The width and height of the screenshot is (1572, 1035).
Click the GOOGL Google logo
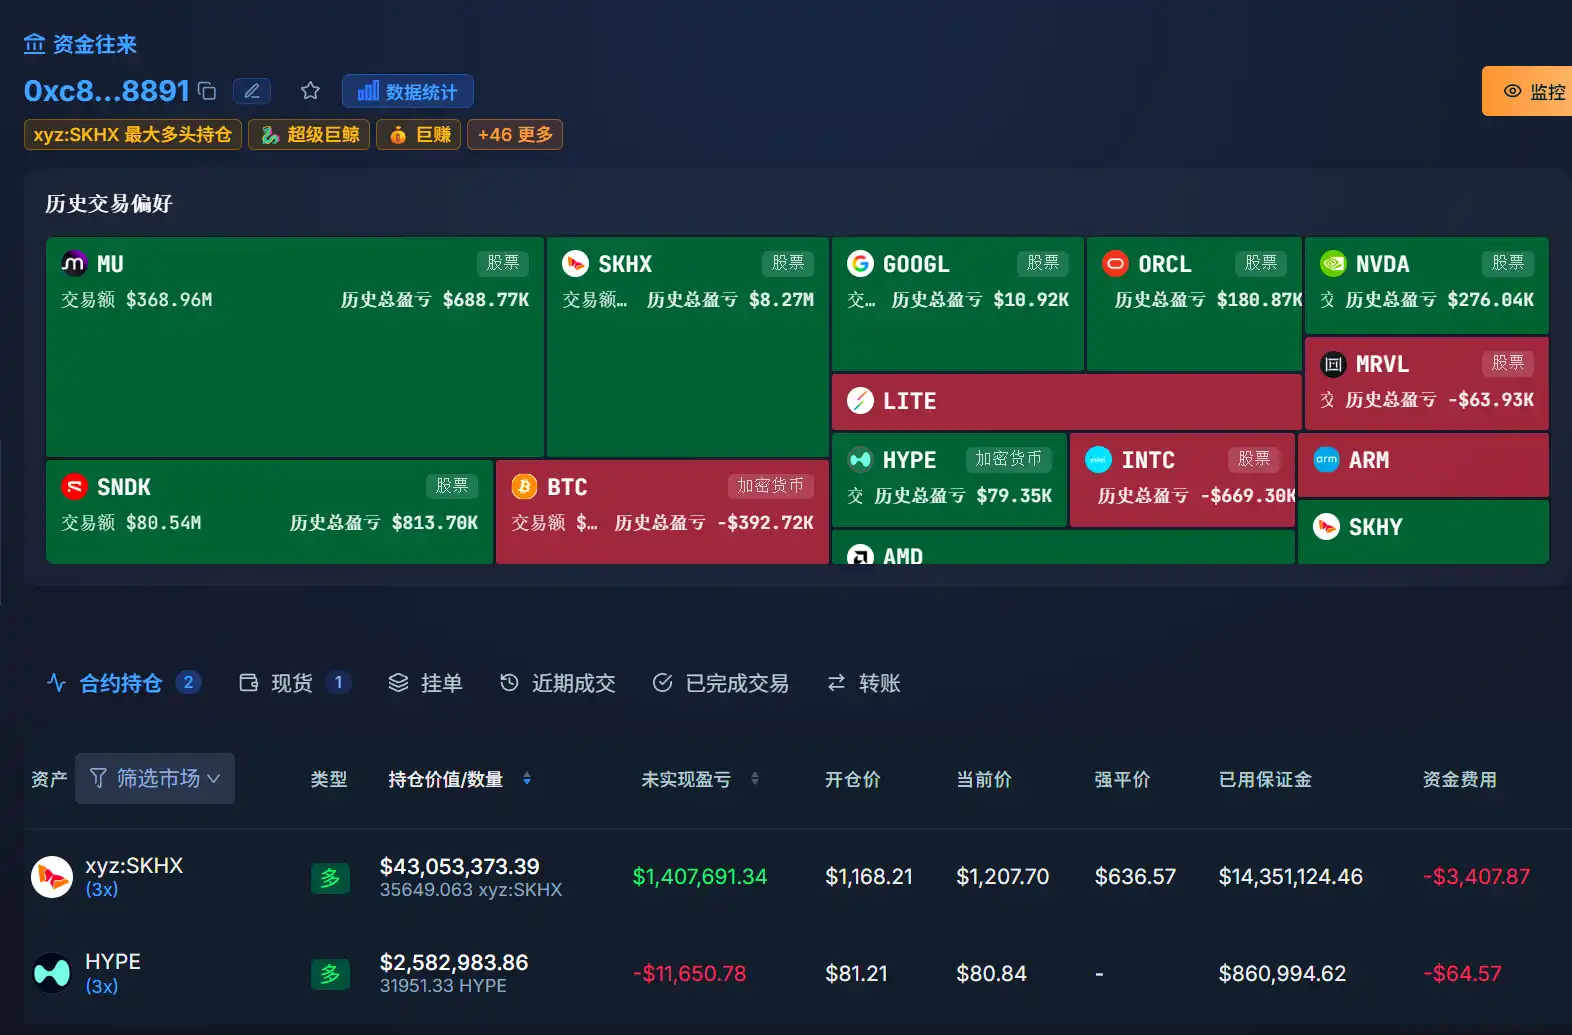coord(860,263)
